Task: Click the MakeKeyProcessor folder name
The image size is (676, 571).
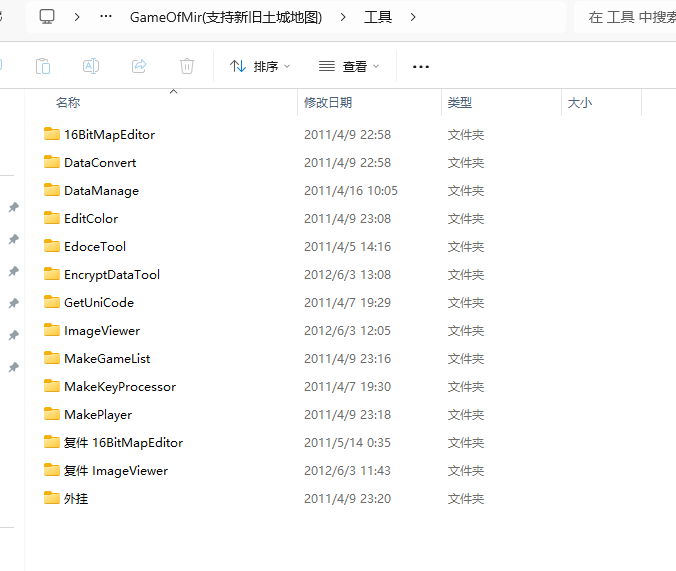Action: click(x=120, y=387)
